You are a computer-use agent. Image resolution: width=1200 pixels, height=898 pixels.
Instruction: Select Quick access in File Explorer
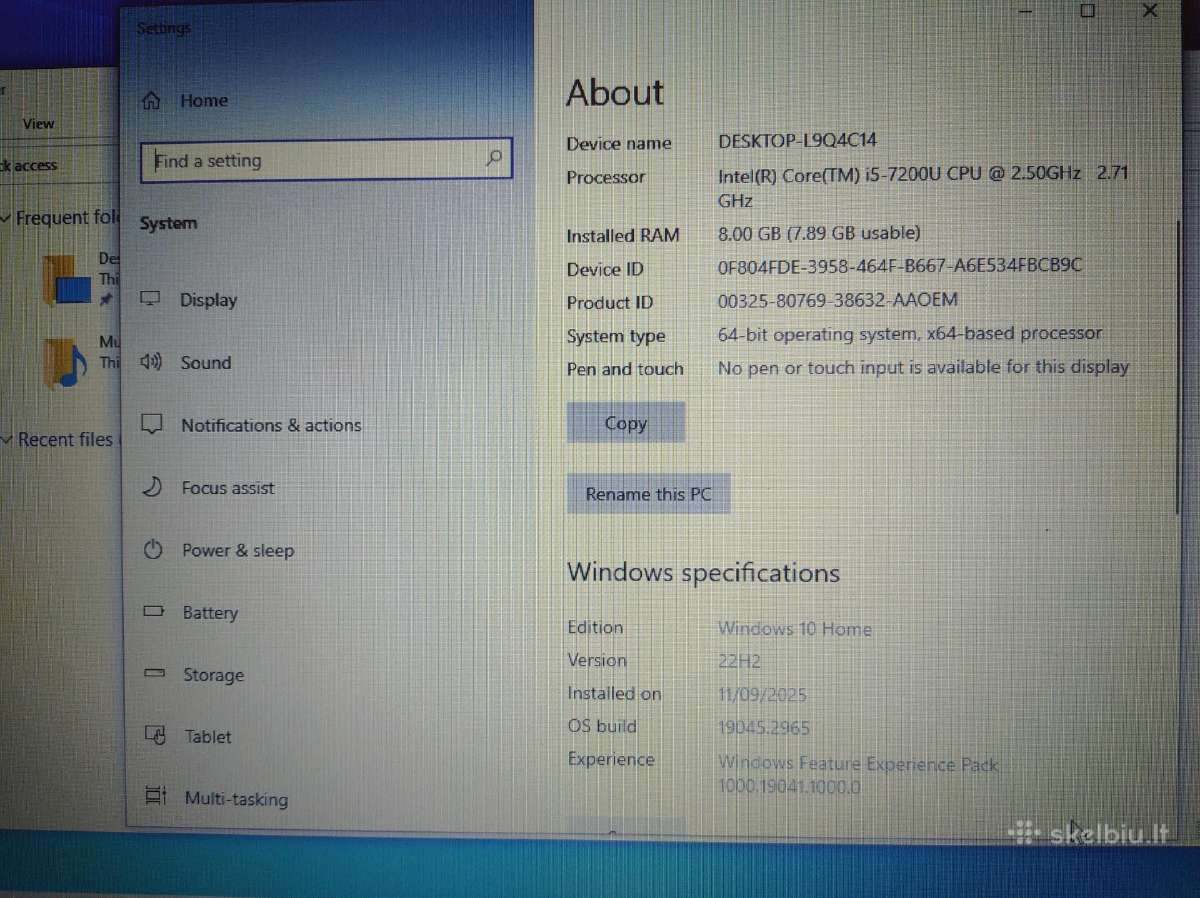tap(30, 165)
